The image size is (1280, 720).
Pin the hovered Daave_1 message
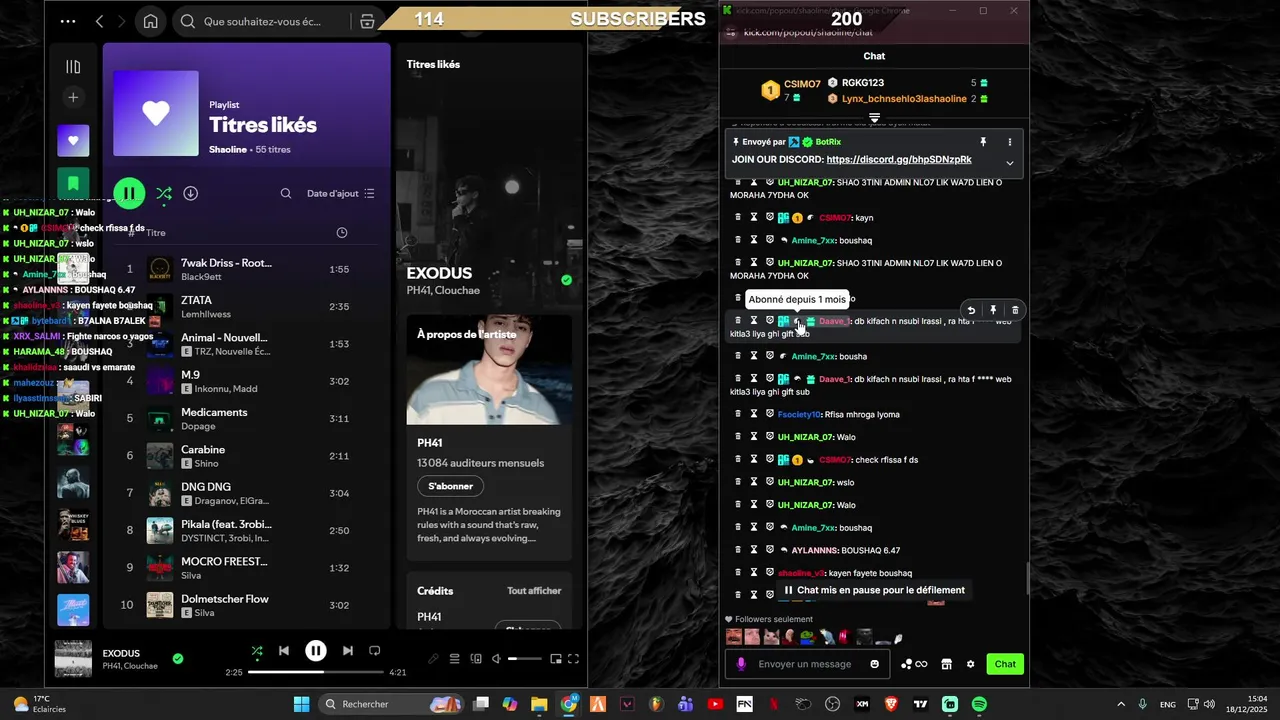tap(993, 311)
